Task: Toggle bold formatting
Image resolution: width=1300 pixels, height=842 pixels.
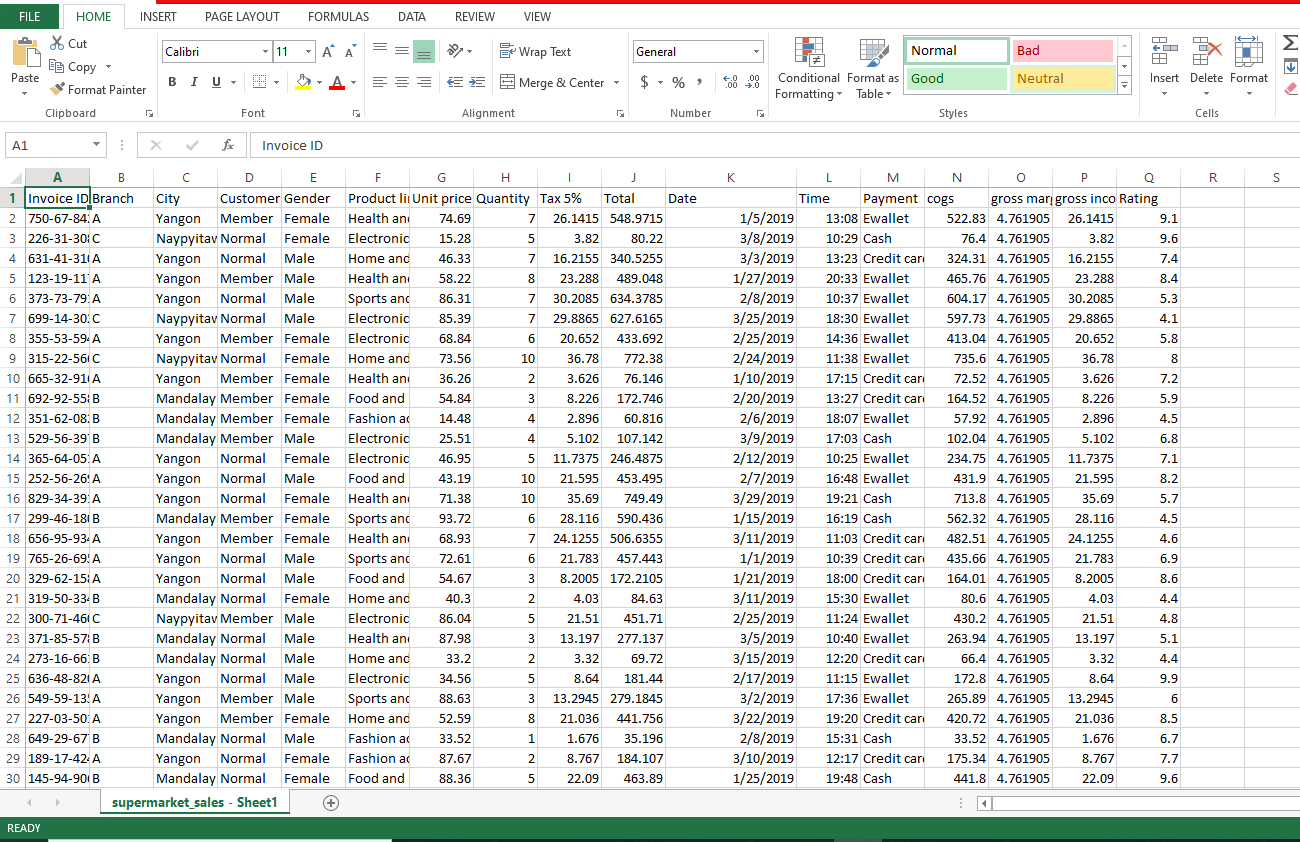Action: pyautogui.click(x=171, y=82)
